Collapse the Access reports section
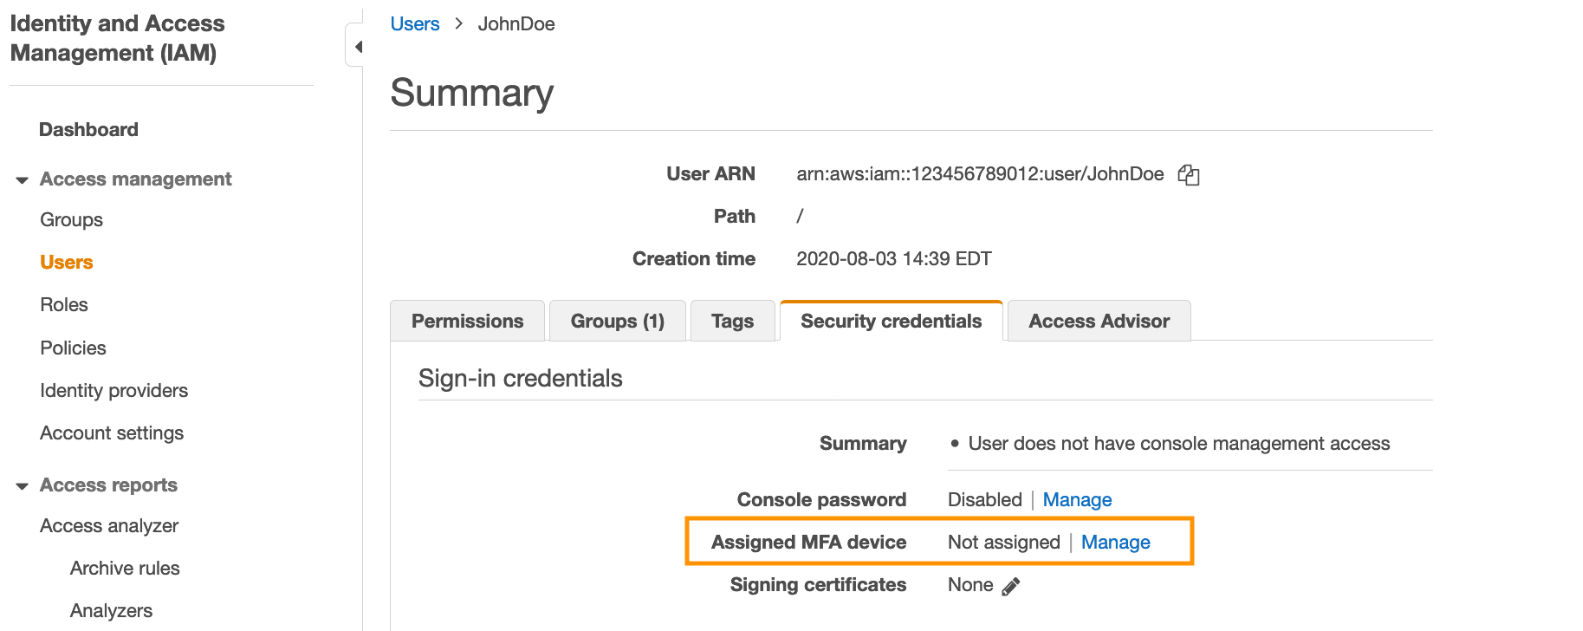 pyautogui.click(x=22, y=486)
